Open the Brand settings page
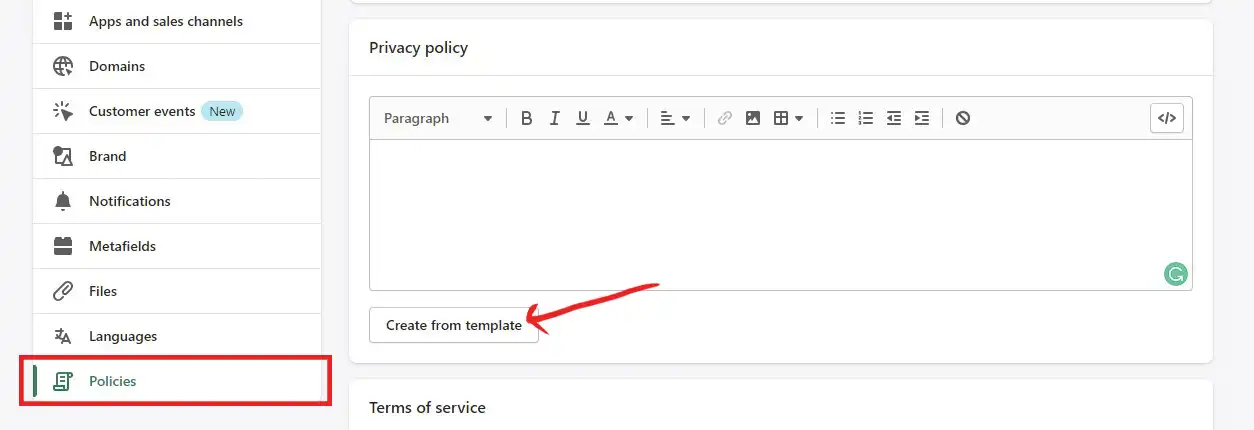 pos(177,156)
